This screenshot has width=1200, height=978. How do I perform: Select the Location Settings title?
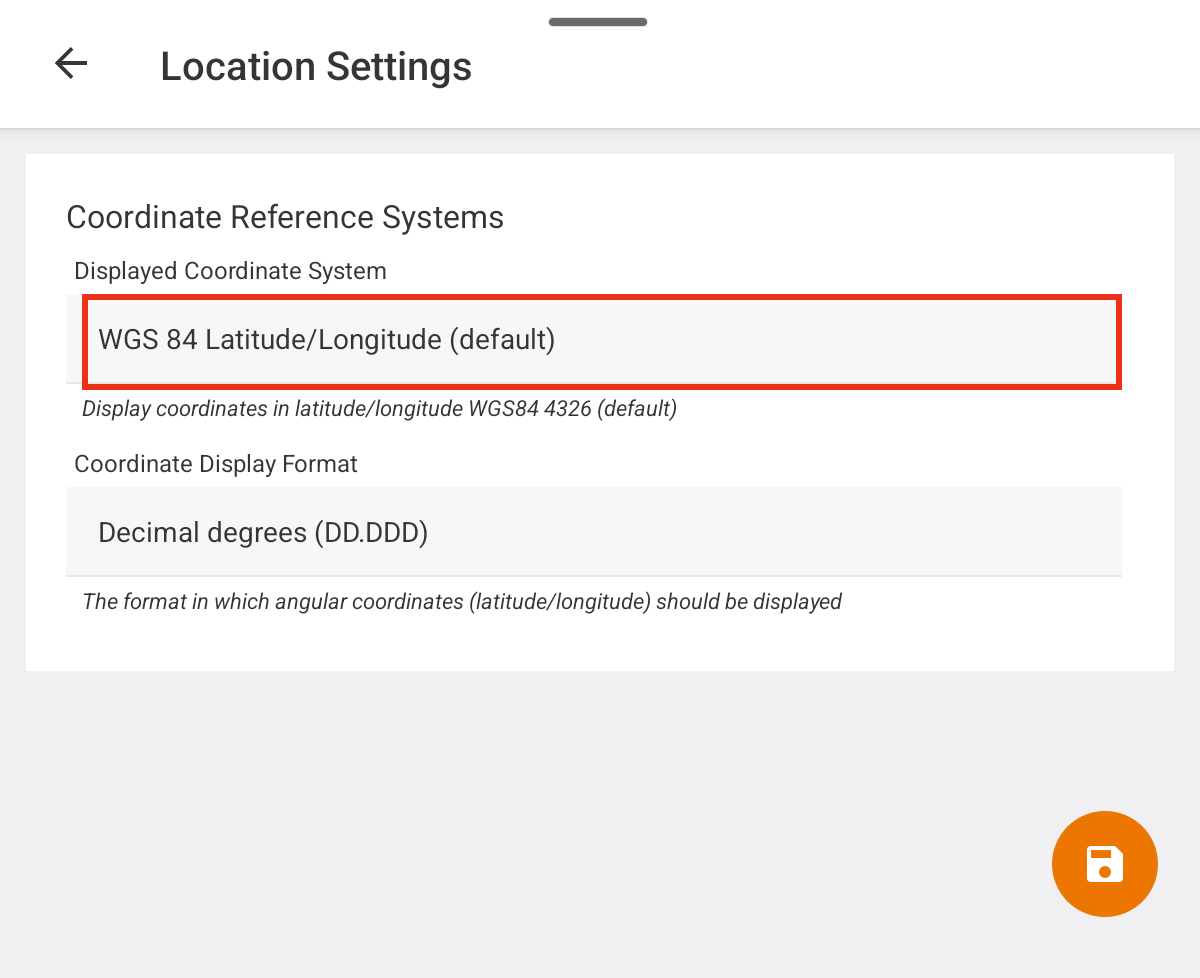pyautogui.click(x=316, y=67)
